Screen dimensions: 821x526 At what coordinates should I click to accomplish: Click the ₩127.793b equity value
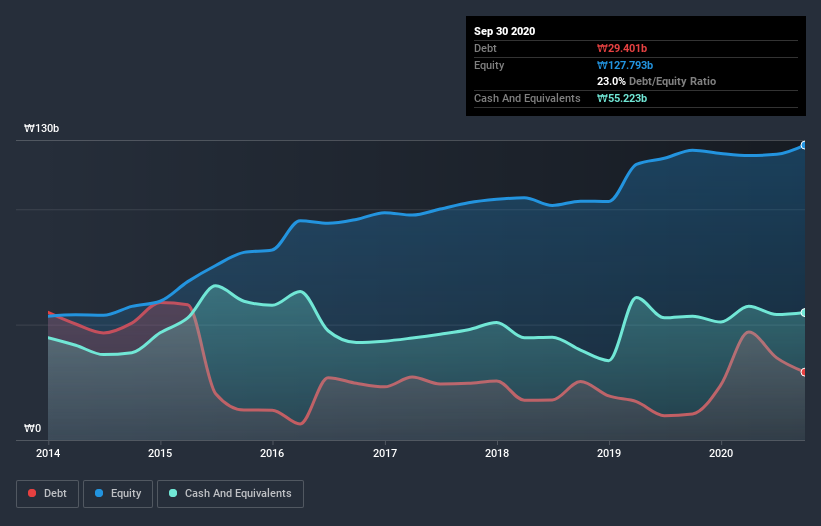(625, 65)
